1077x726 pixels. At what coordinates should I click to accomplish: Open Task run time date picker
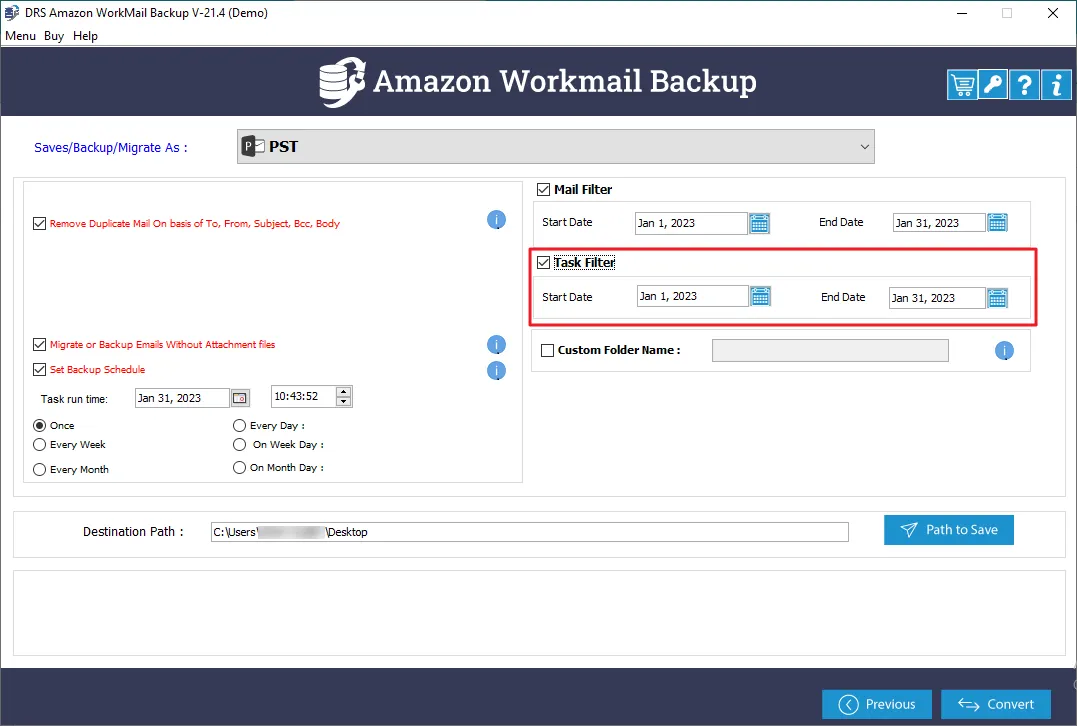click(x=240, y=398)
